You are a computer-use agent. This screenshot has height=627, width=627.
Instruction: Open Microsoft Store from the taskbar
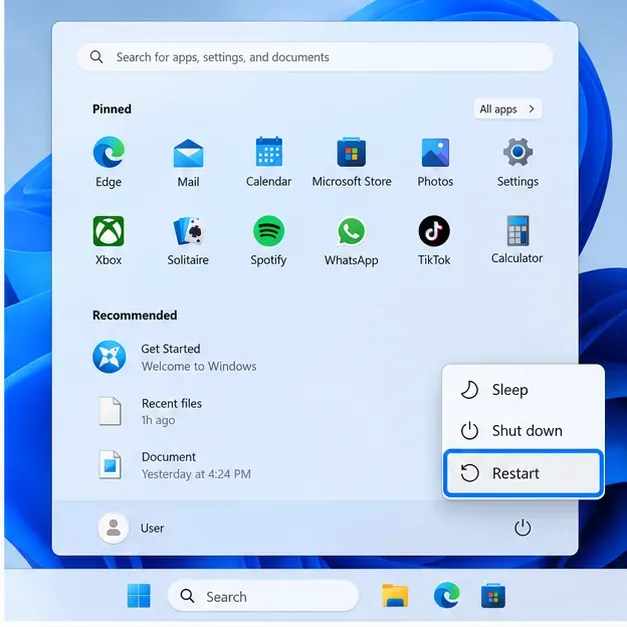point(493,596)
